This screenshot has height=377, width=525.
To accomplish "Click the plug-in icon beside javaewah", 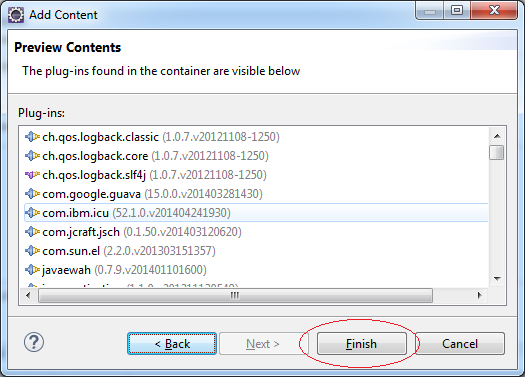I will [32, 270].
